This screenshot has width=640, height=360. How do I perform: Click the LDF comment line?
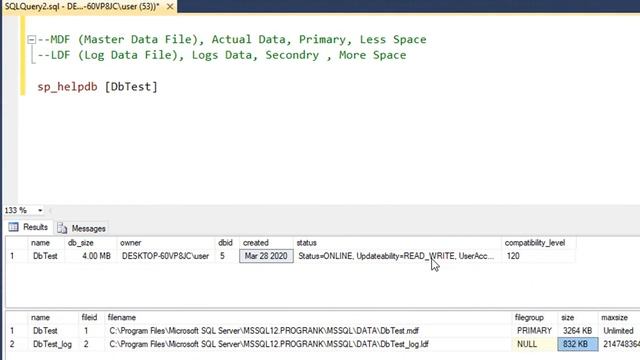pyautogui.click(x=222, y=55)
